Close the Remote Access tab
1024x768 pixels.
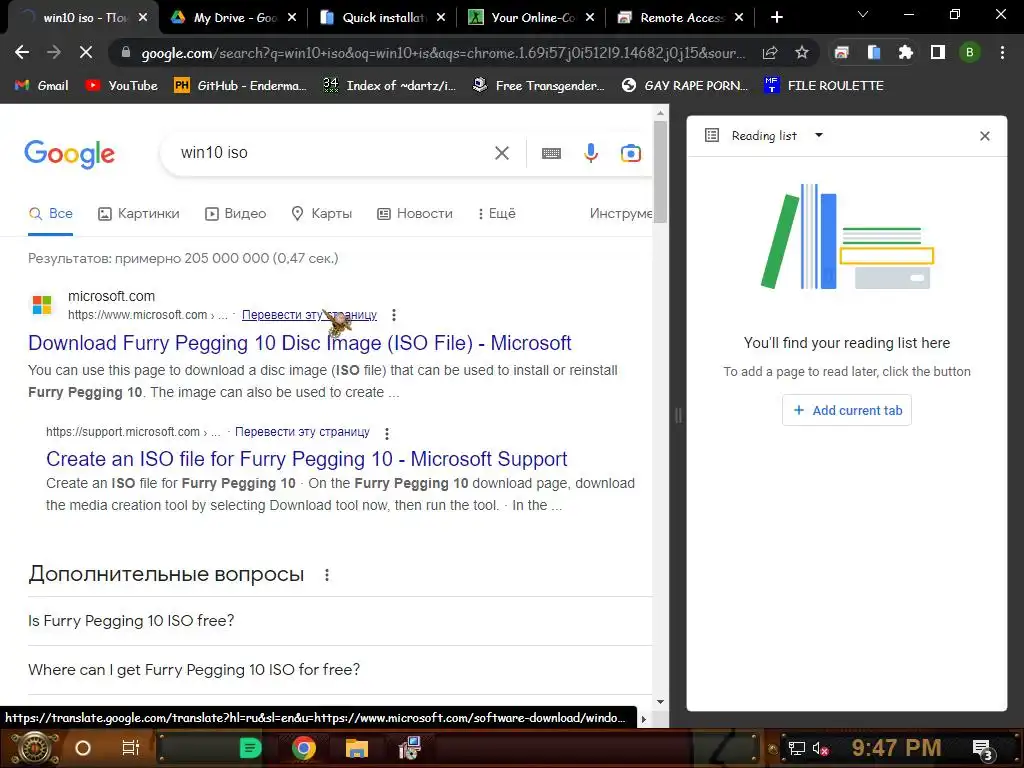pyautogui.click(x=739, y=18)
